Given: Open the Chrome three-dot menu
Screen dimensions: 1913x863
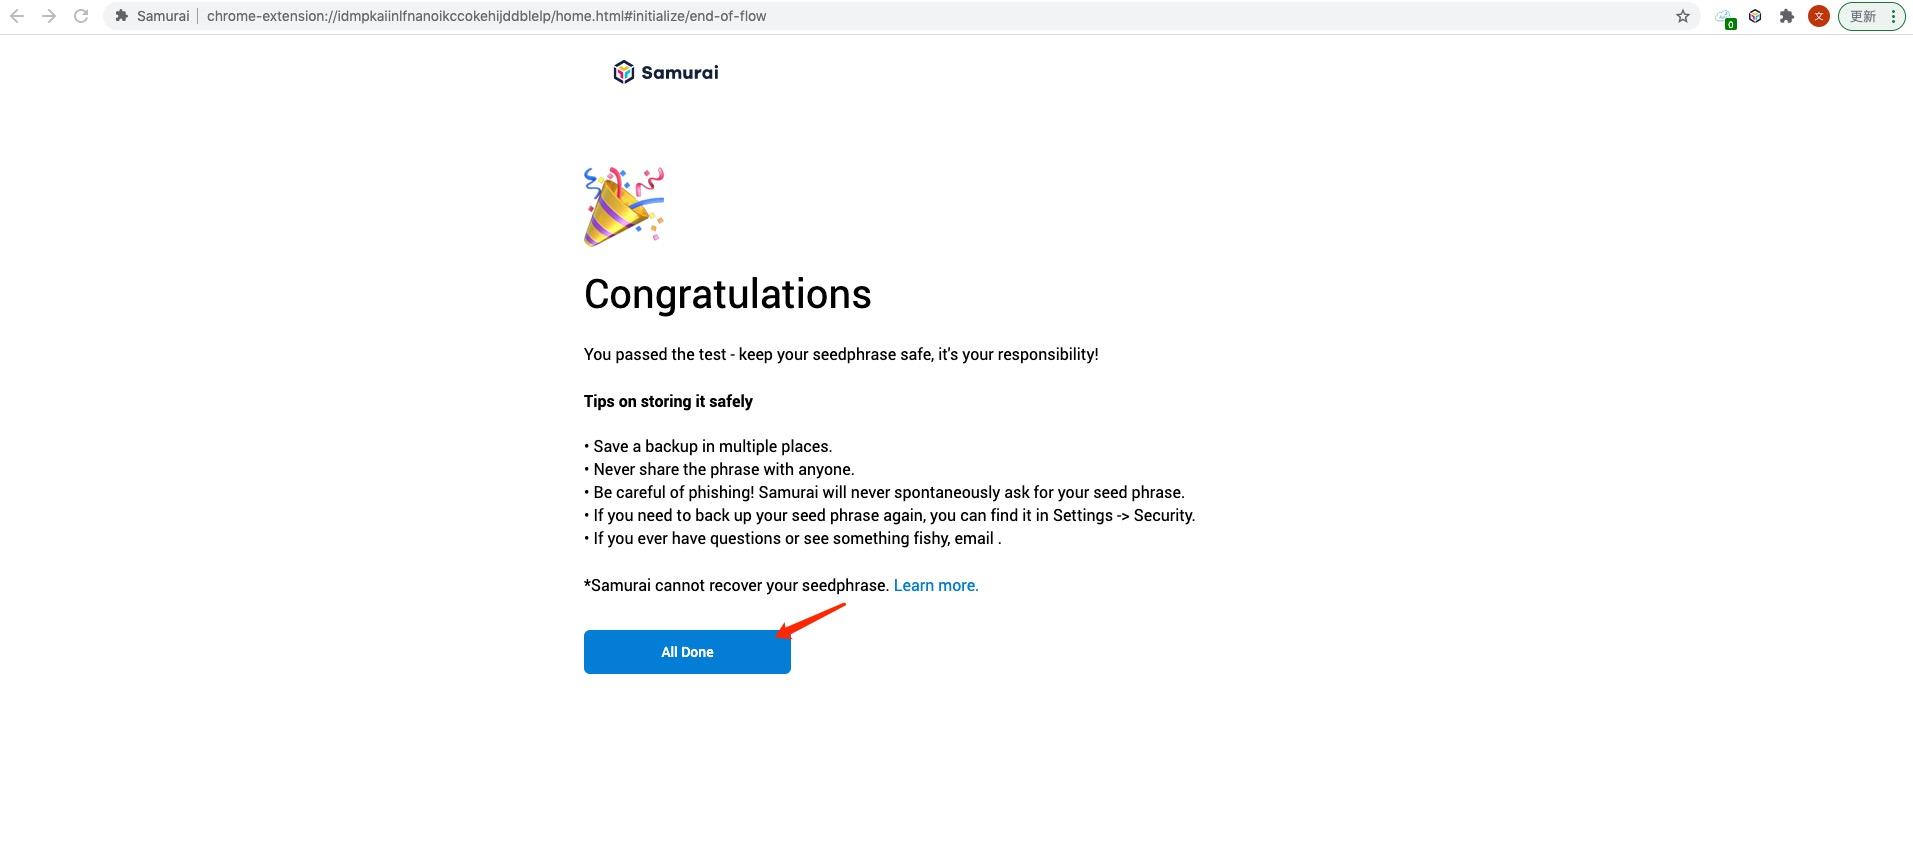Looking at the screenshot, I should point(1893,16).
